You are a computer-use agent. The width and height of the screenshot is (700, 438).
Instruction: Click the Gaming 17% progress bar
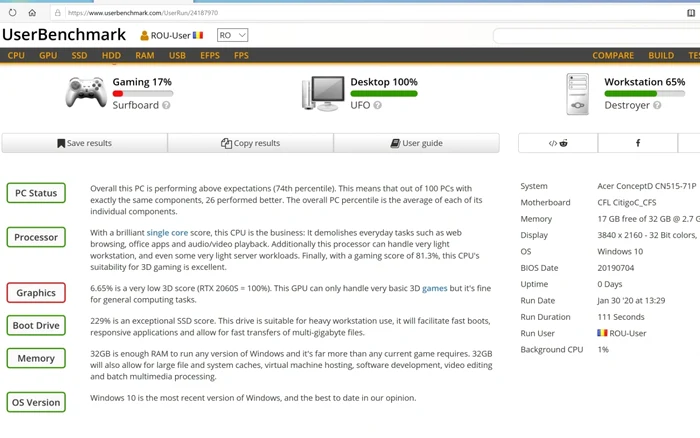[143, 94]
